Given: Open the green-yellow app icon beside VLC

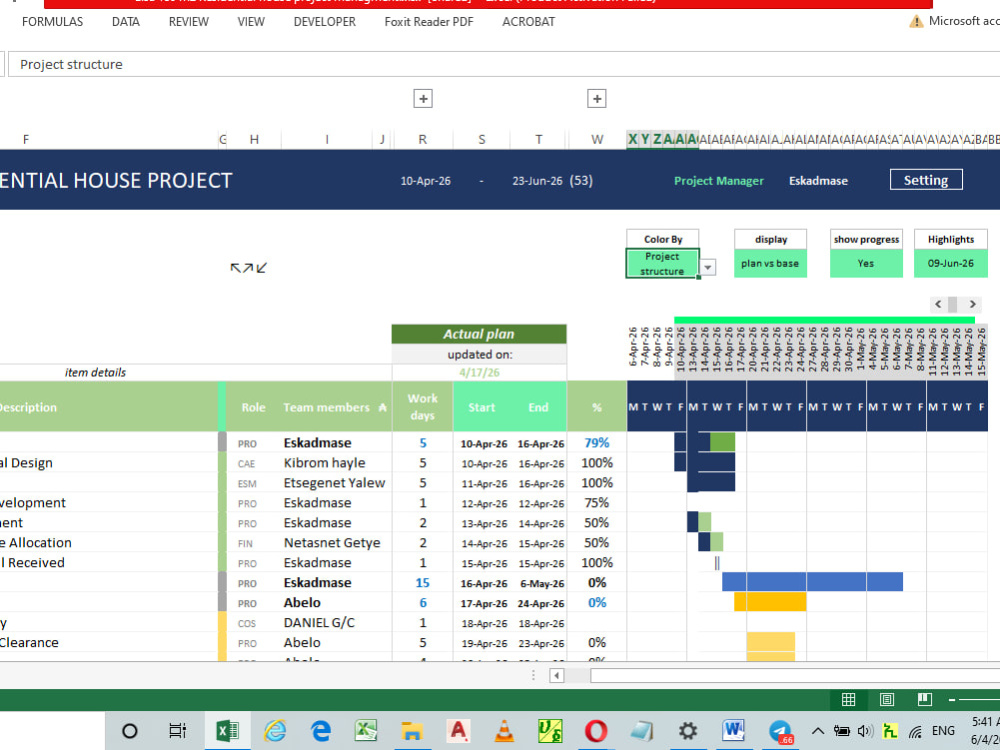Looking at the screenshot, I should 550,731.
